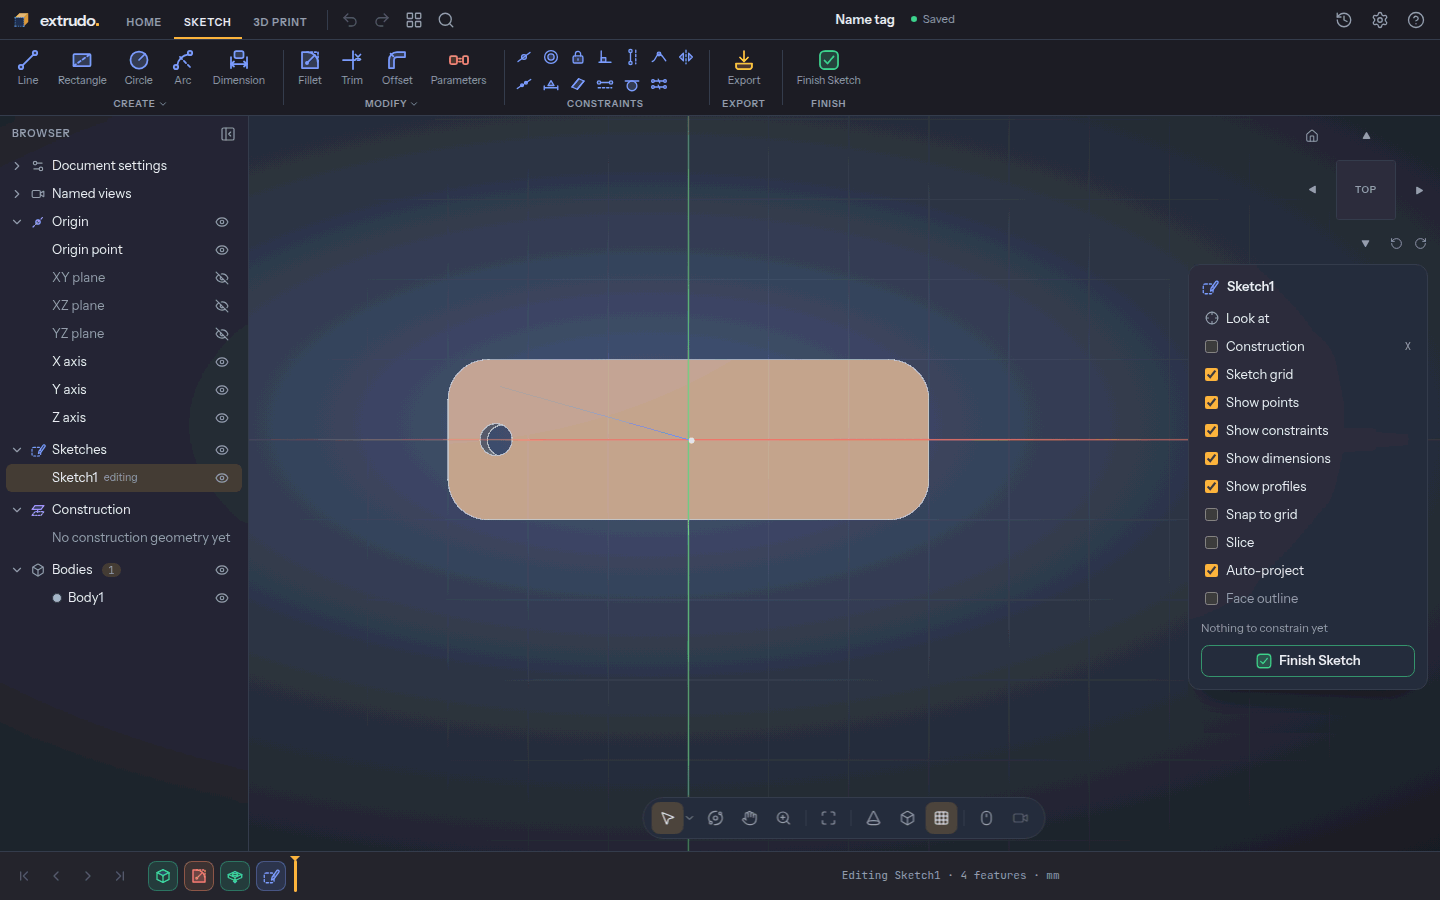This screenshot has width=1440, height=900.
Task: Click the TOP view cube face
Action: pyautogui.click(x=1366, y=190)
